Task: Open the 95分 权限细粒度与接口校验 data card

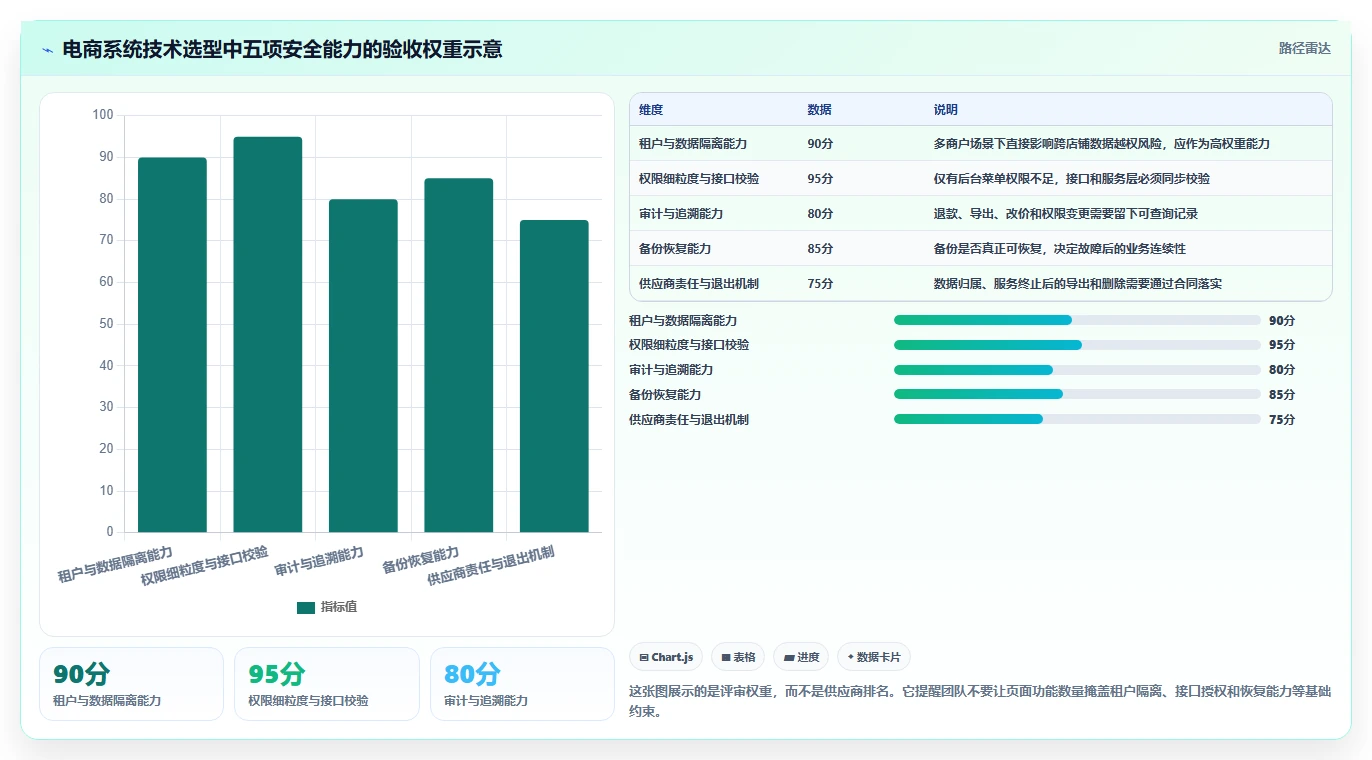Action: point(327,684)
